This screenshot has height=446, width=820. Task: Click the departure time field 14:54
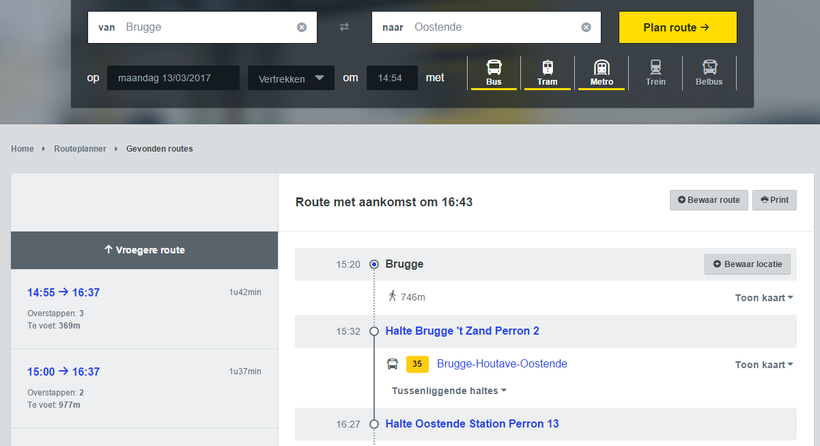click(x=392, y=78)
